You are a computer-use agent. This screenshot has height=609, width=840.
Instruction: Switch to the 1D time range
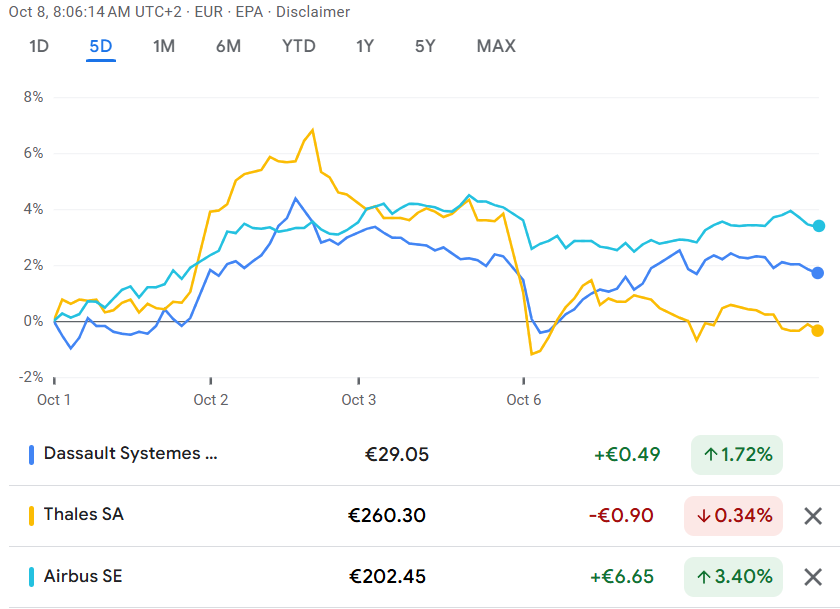(x=39, y=46)
